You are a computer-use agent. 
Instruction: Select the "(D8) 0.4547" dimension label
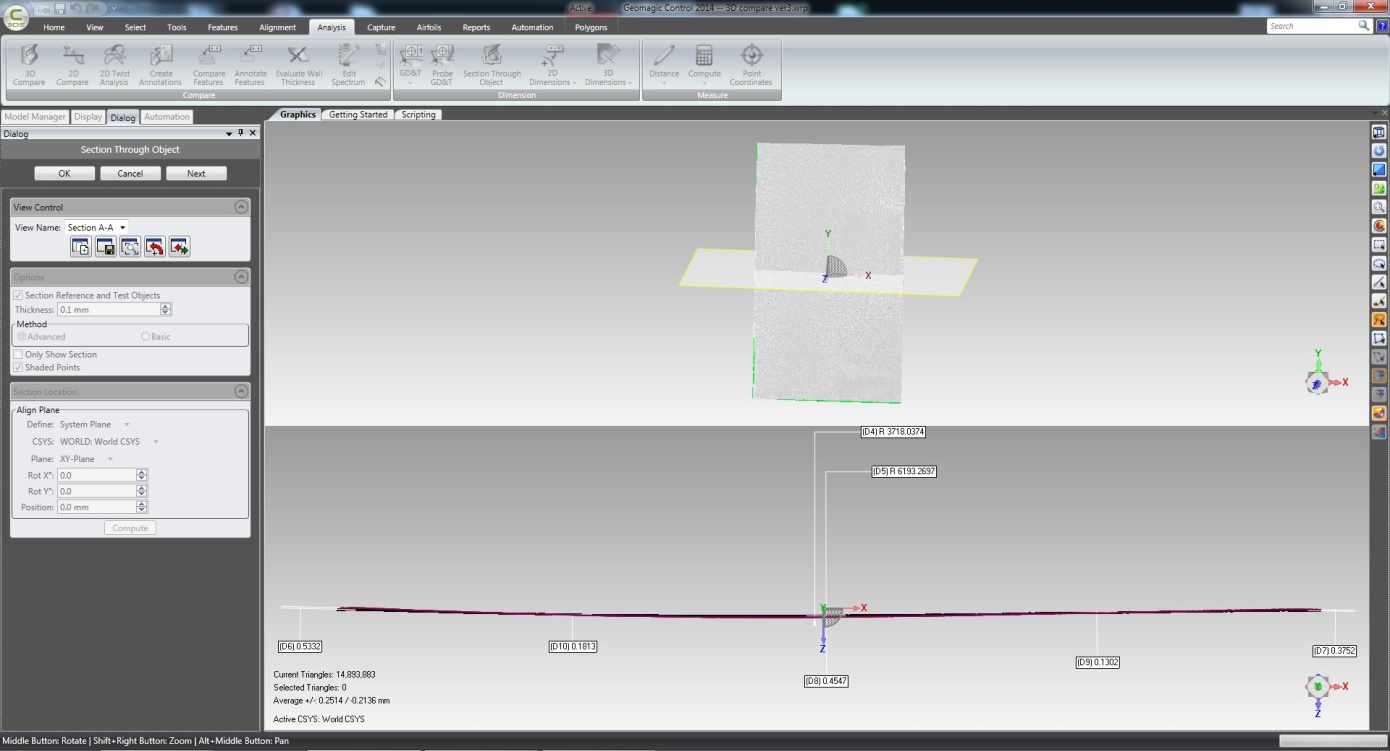click(826, 681)
